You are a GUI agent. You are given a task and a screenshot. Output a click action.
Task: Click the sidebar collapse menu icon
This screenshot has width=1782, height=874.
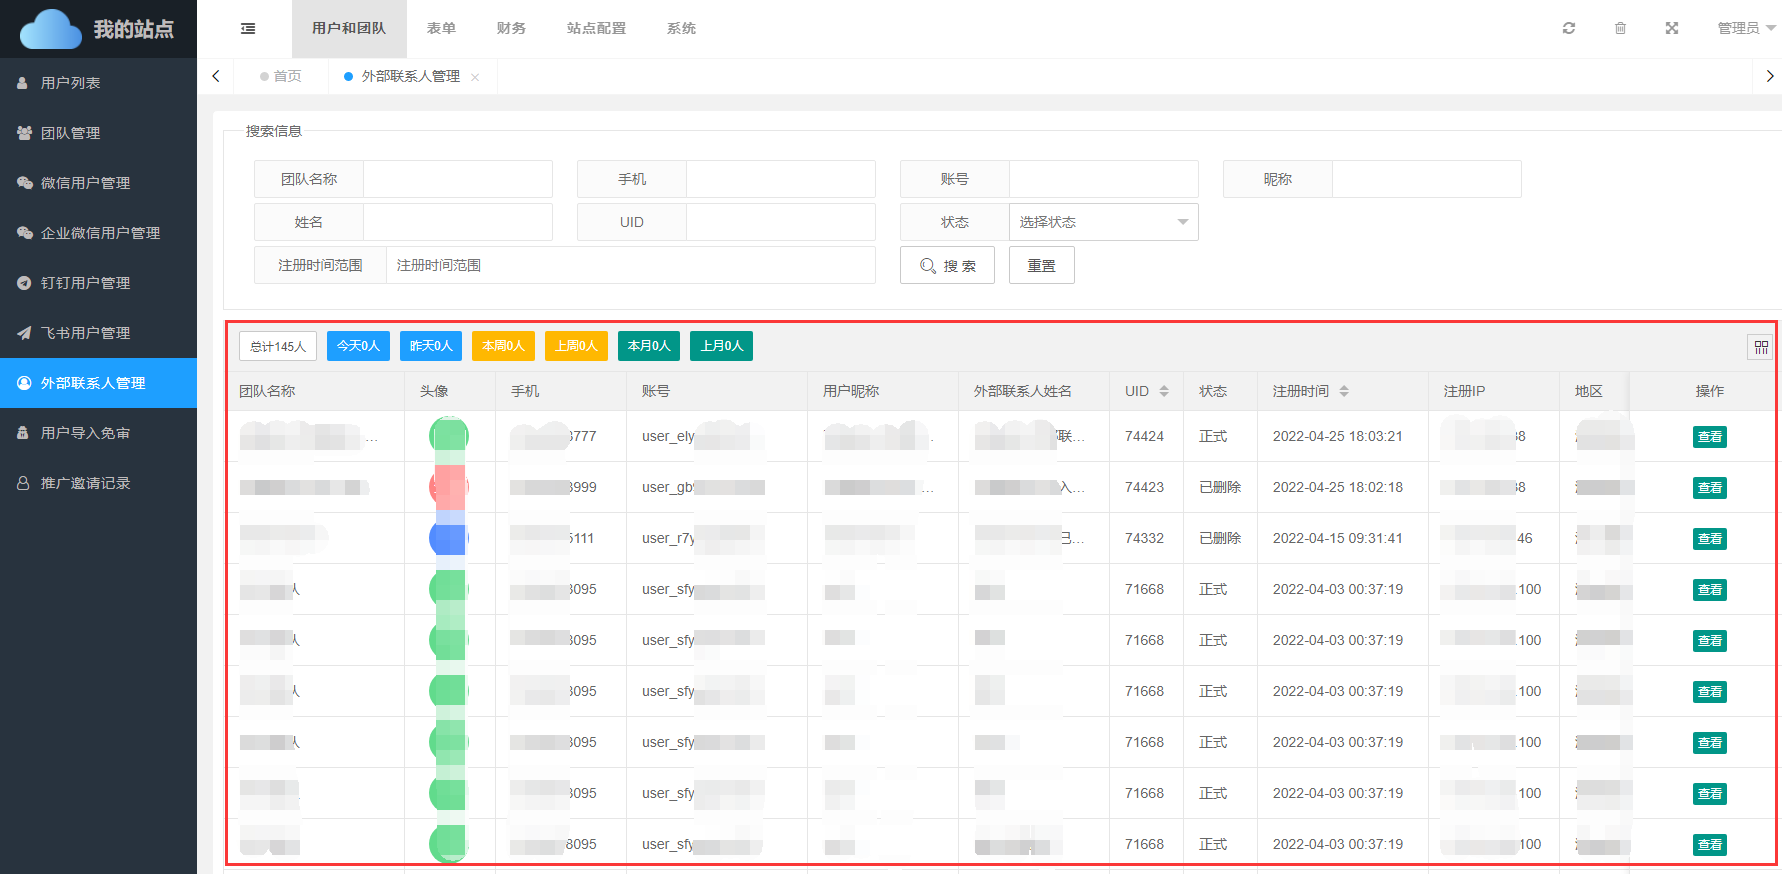pyautogui.click(x=248, y=29)
